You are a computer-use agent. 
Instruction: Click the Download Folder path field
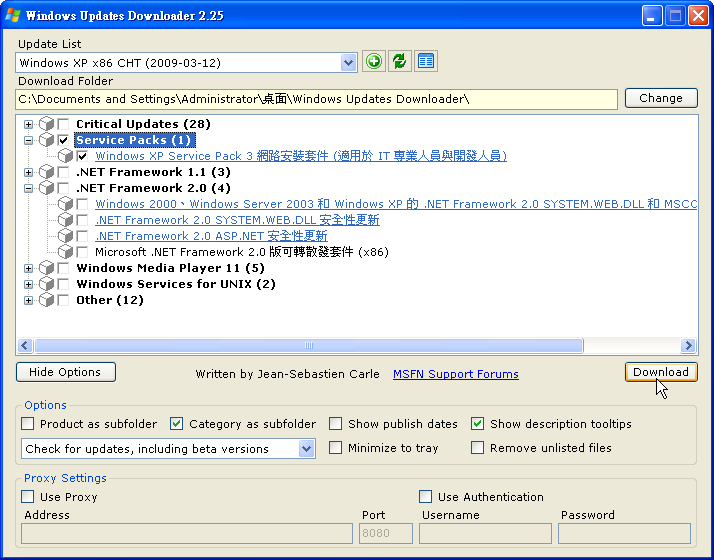point(316,99)
